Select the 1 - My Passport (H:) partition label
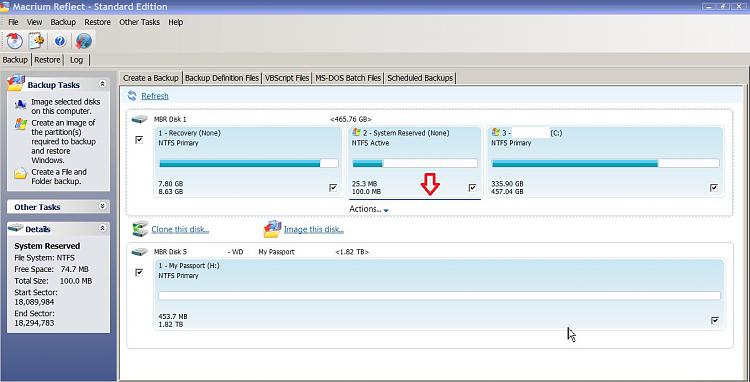The width and height of the screenshot is (750, 382). (x=189, y=265)
